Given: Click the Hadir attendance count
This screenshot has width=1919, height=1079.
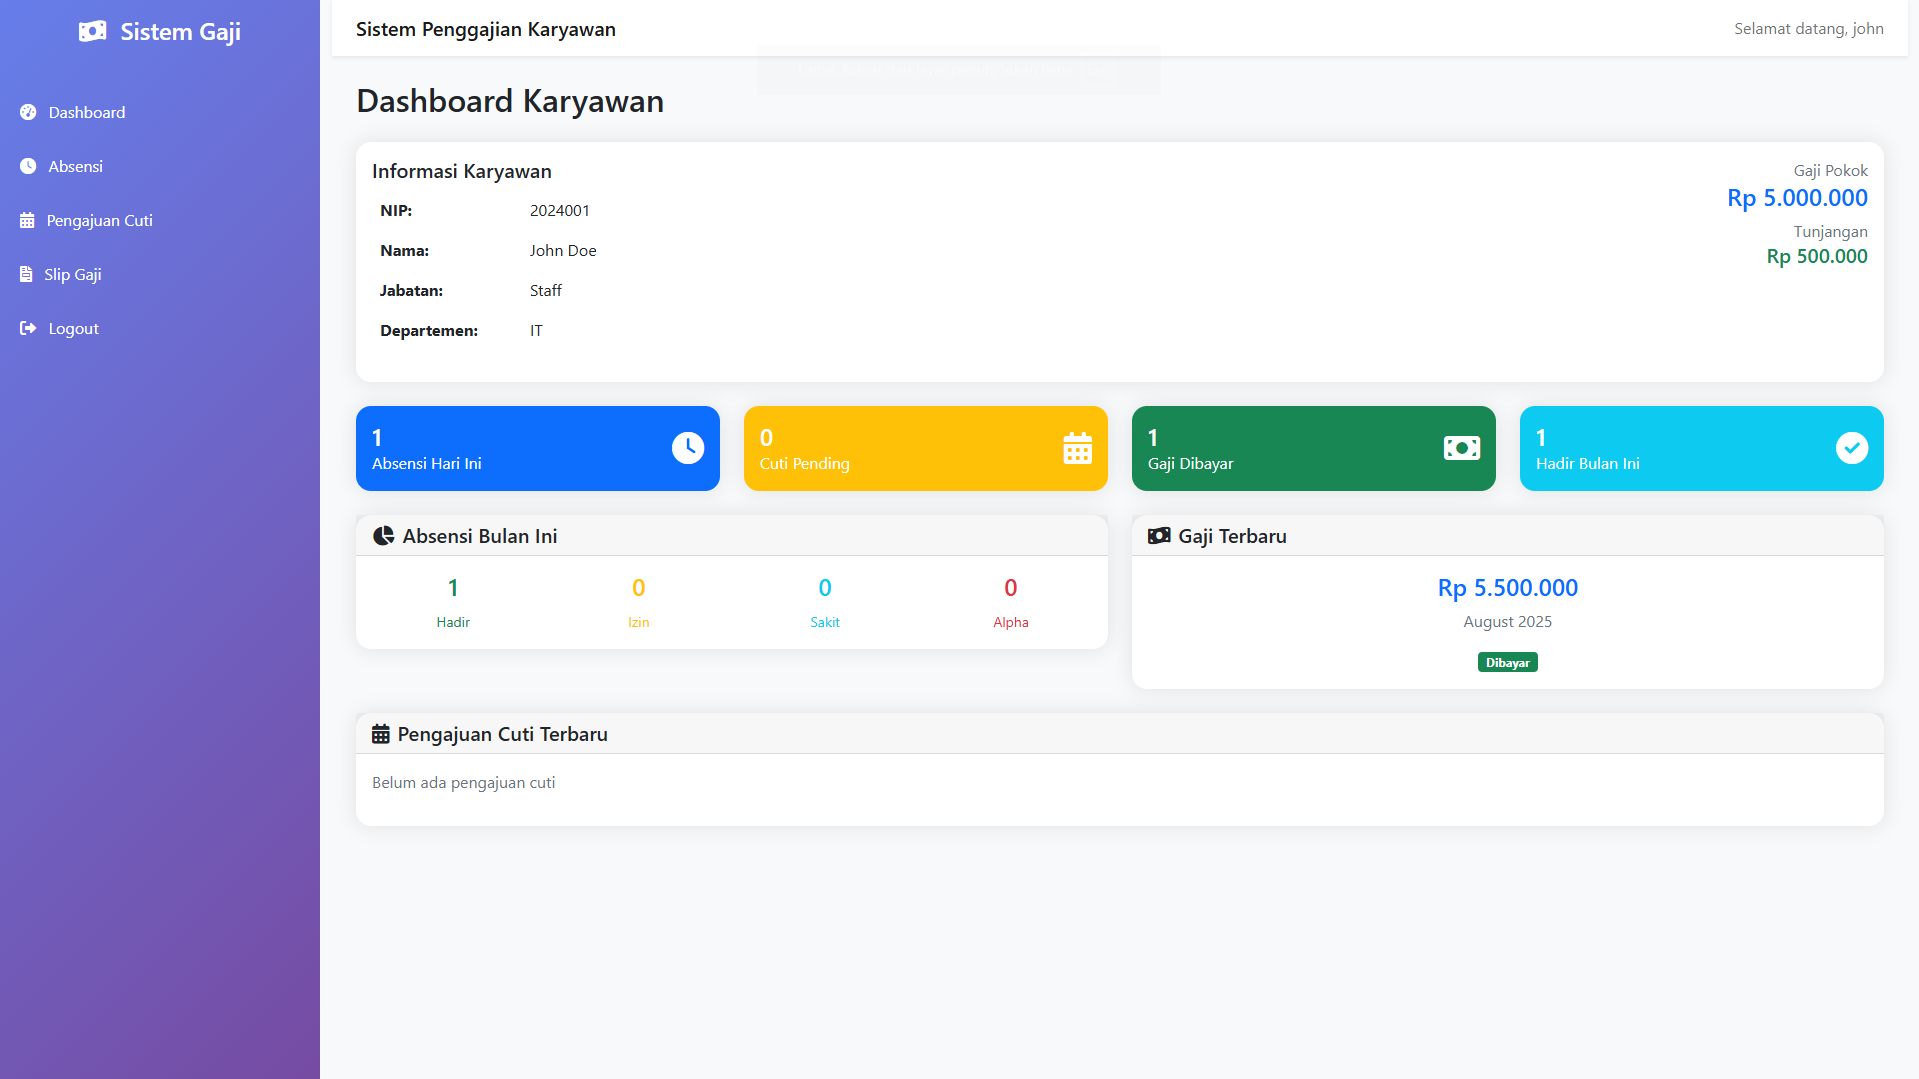Looking at the screenshot, I should tap(453, 588).
